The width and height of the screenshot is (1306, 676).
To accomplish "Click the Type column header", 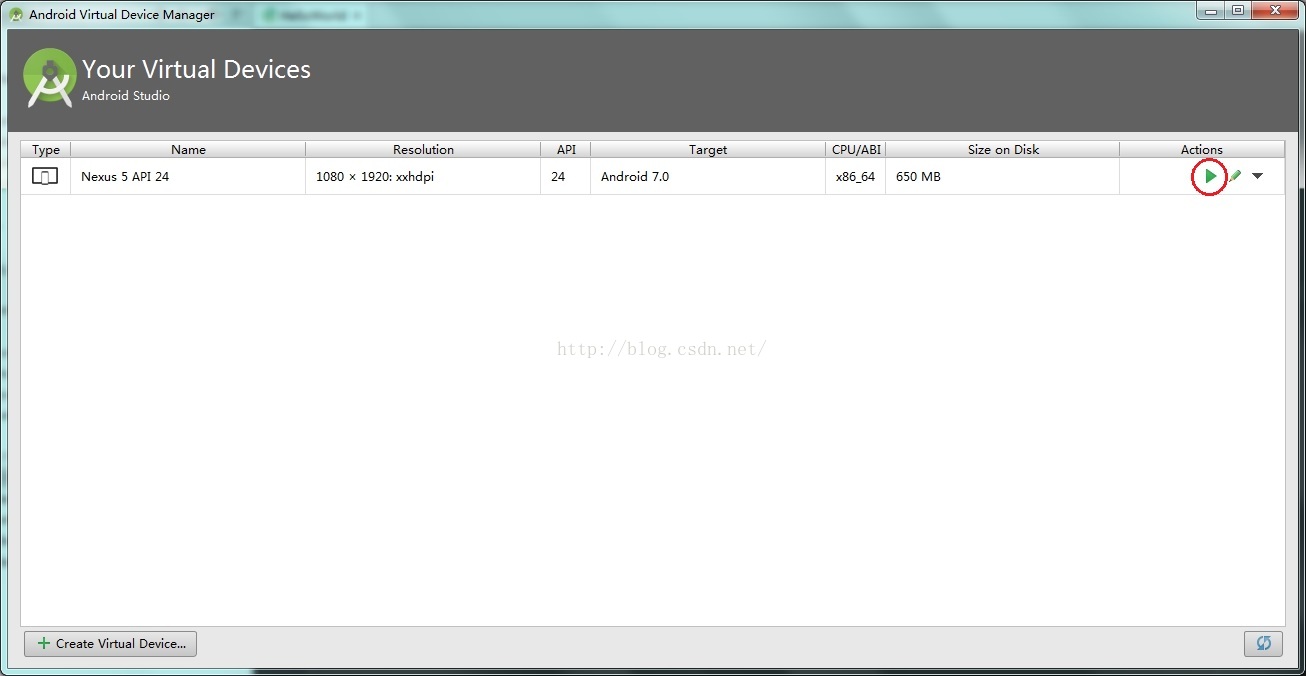I will click(x=46, y=149).
